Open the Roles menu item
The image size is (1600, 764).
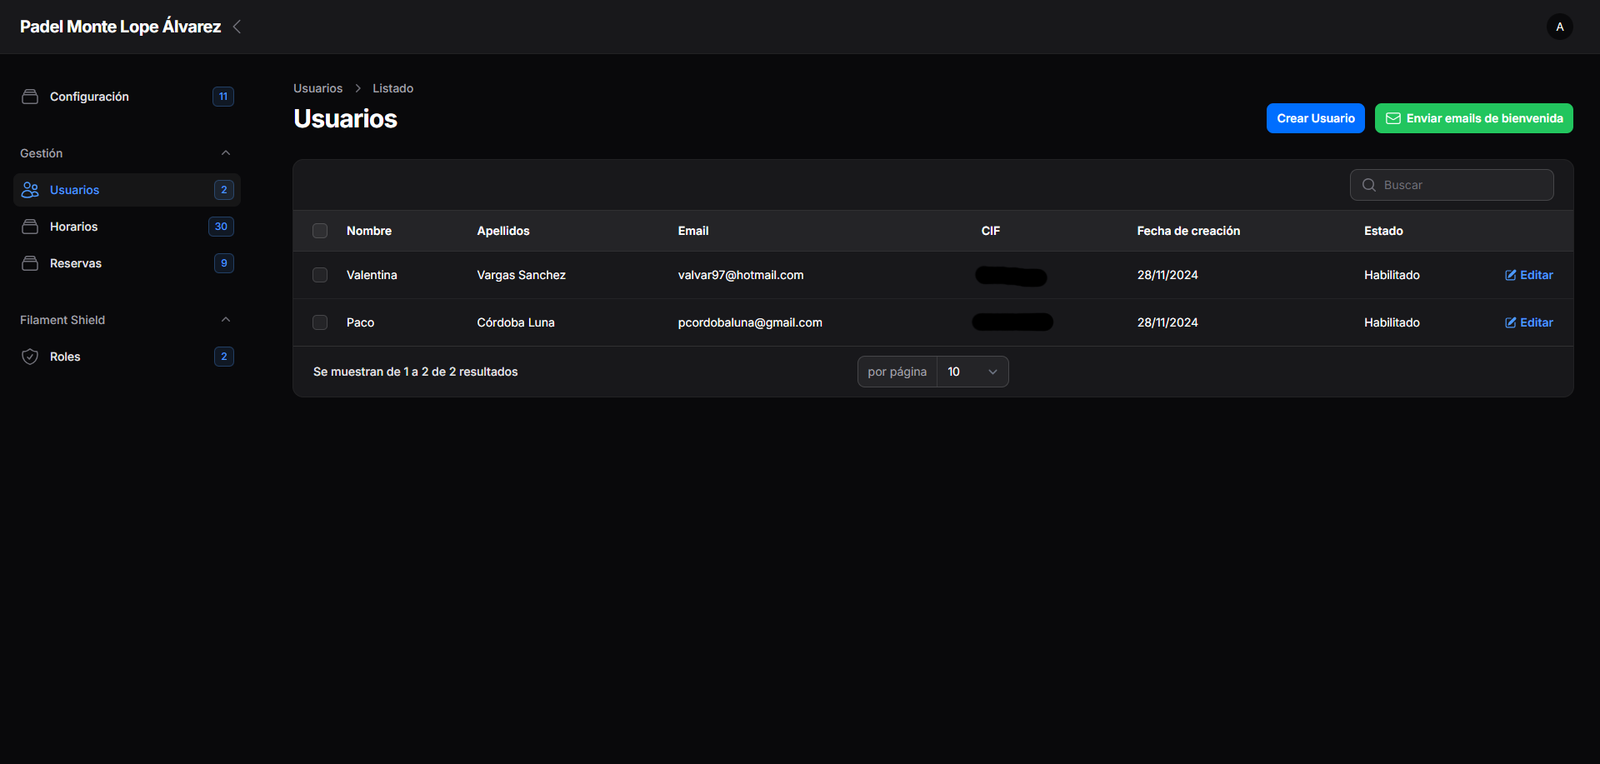pos(65,357)
